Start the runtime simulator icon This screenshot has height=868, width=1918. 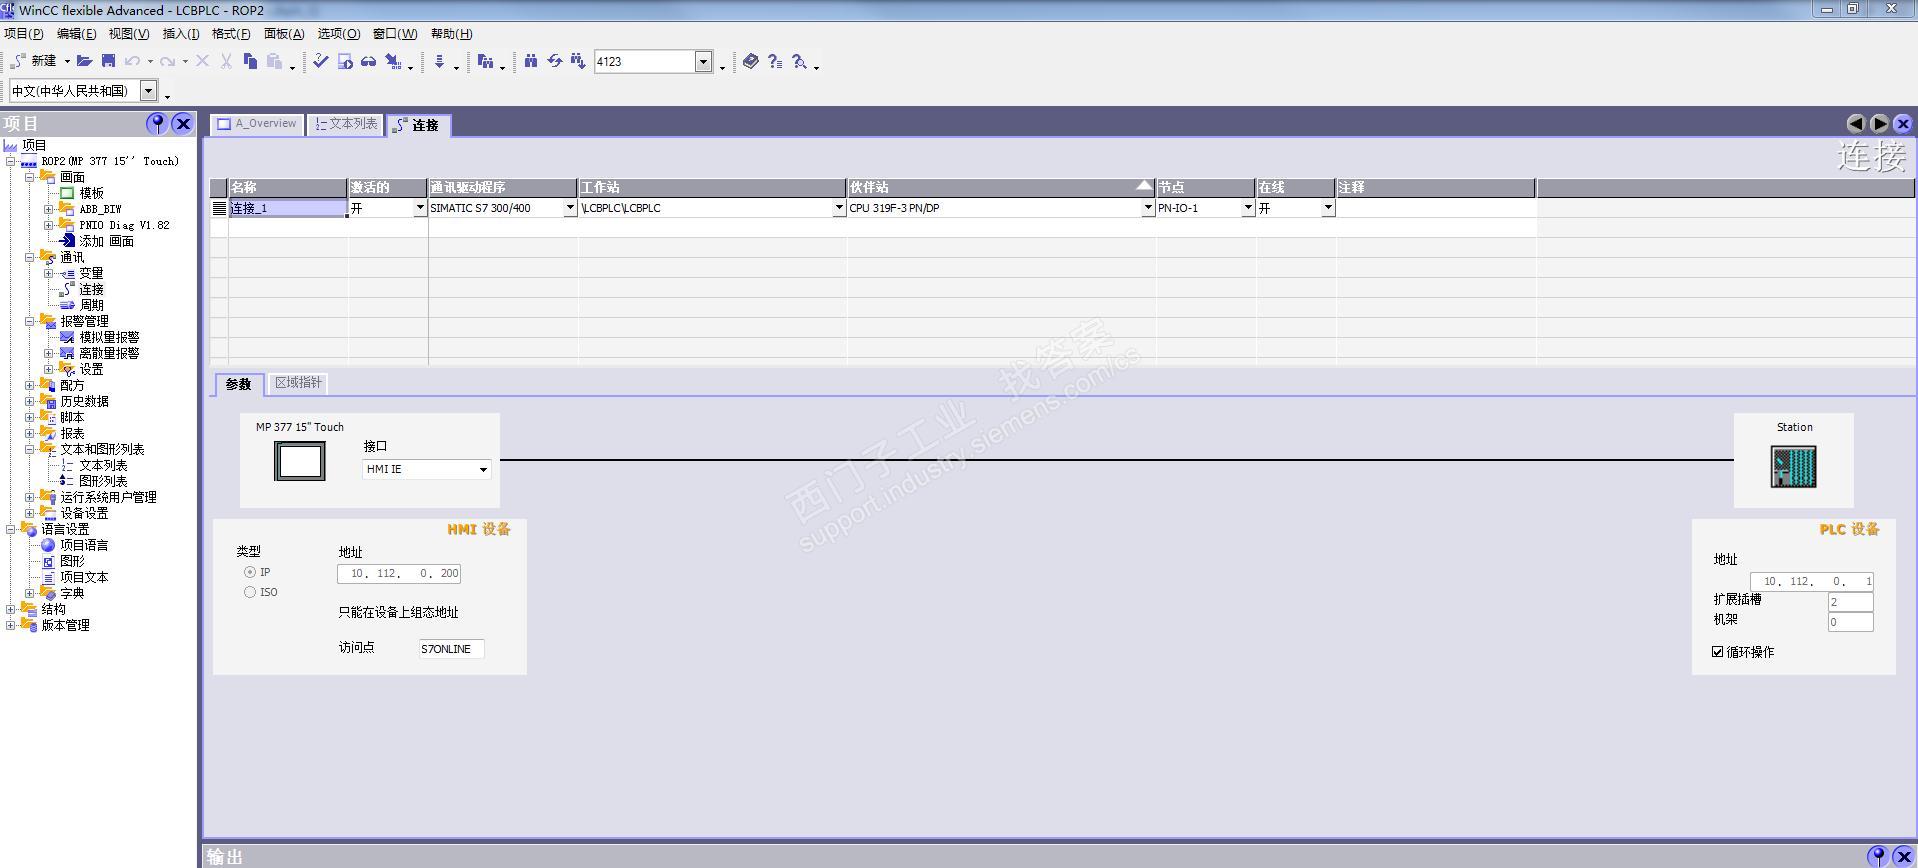pos(345,61)
